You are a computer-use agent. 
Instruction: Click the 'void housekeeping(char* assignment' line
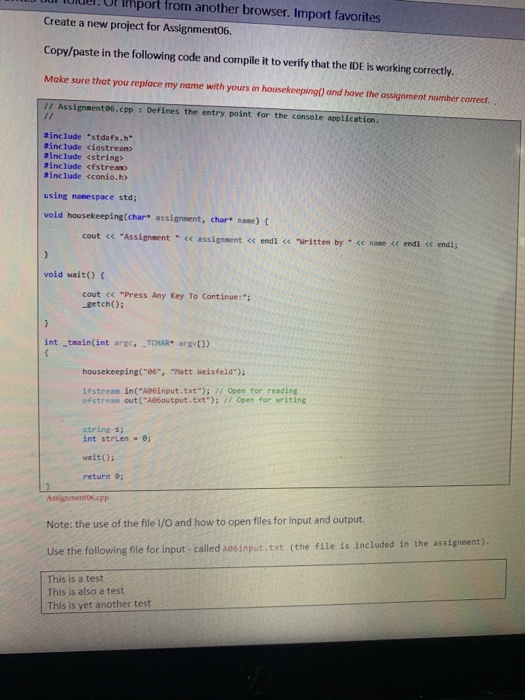tap(156, 218)
